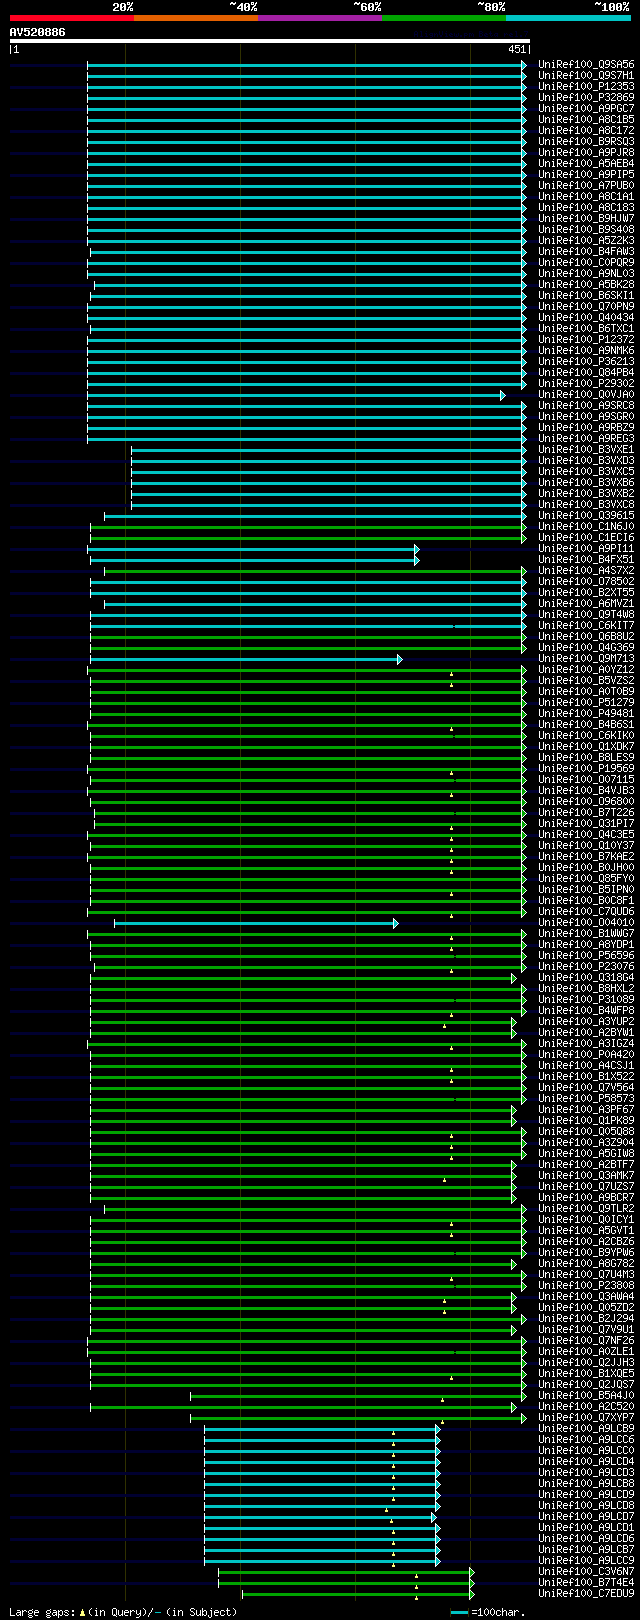Select UniRef100_A9PGC7 in the hit list

click(x=586, y=108)
